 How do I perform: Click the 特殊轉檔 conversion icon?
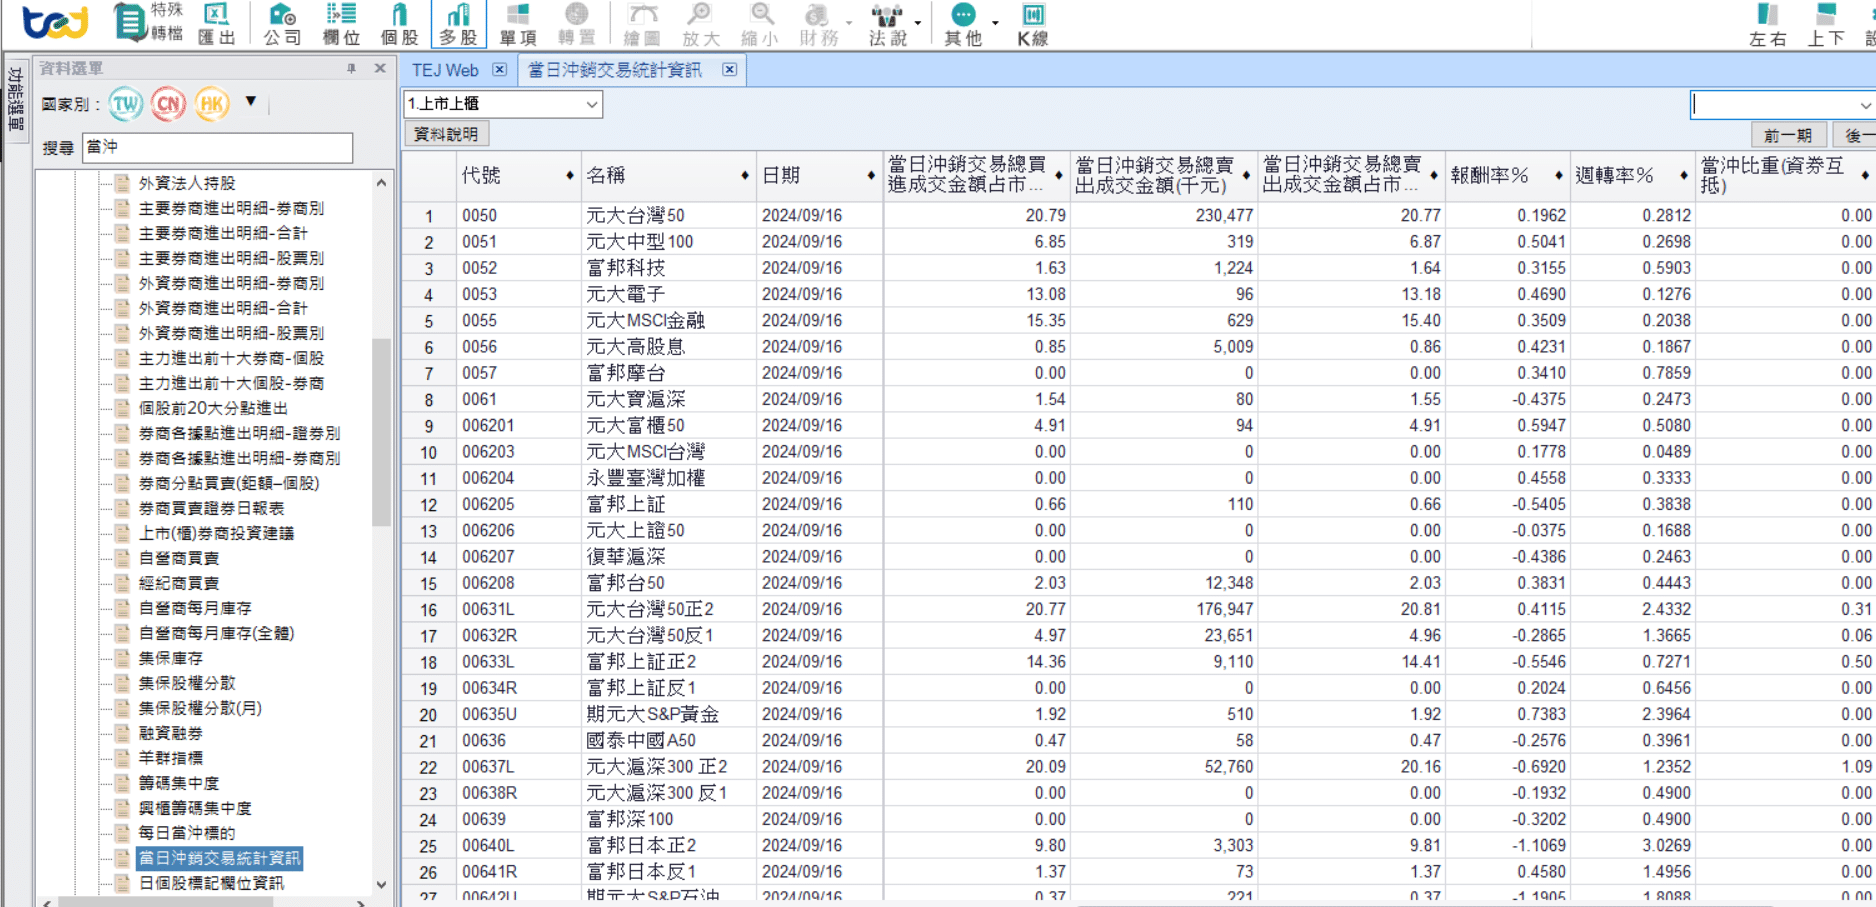(148, 22)
